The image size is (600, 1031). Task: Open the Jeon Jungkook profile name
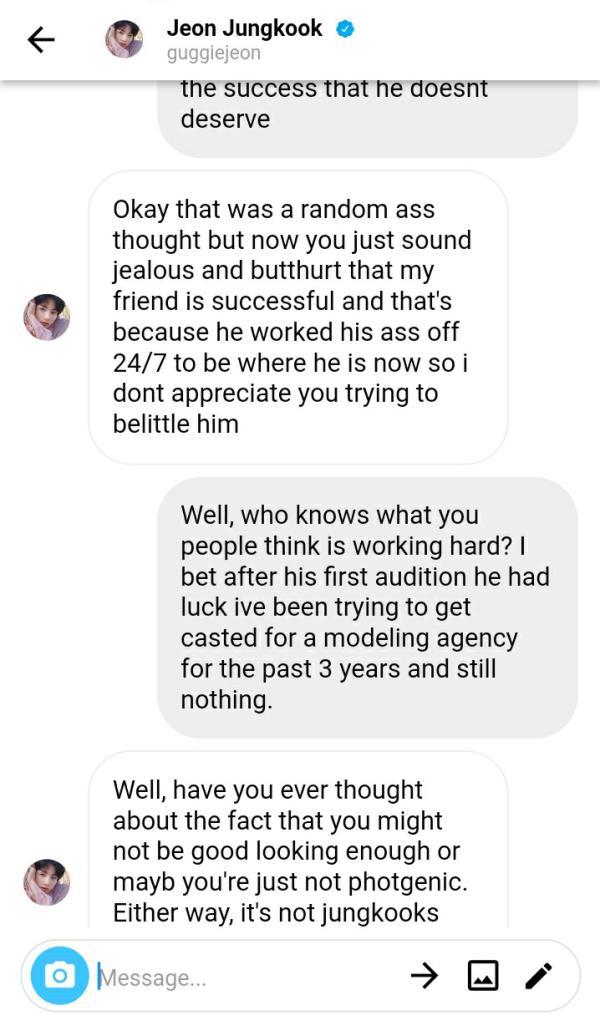click(244, 28)
